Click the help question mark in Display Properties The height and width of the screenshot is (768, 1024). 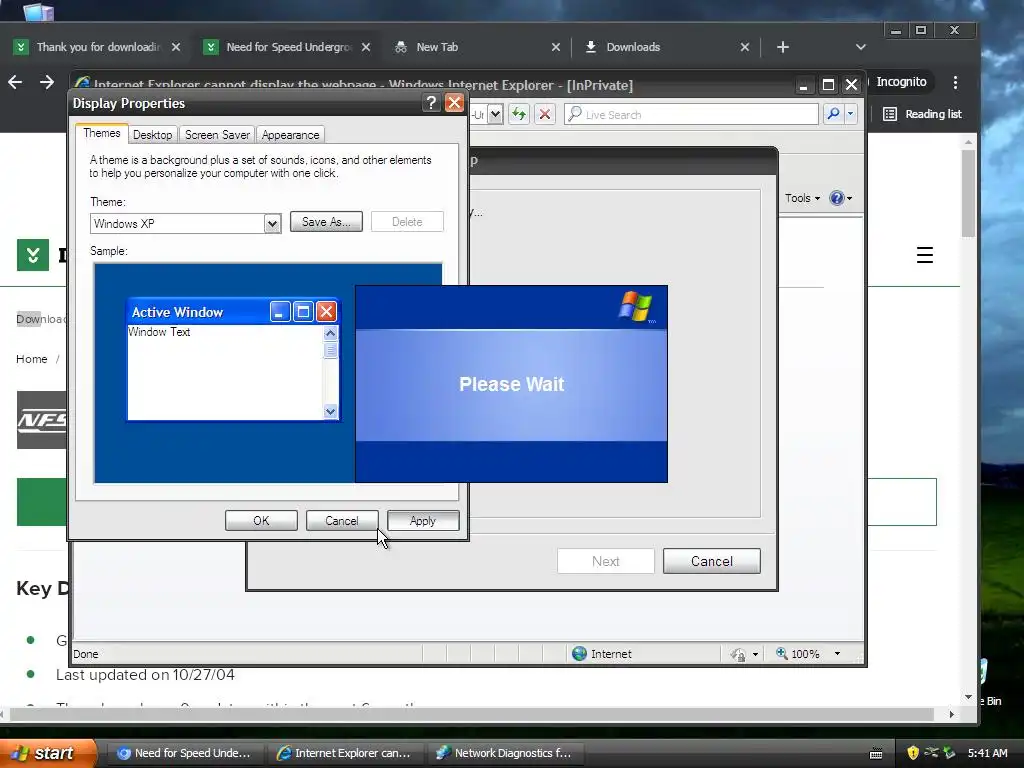pos(430,103)
